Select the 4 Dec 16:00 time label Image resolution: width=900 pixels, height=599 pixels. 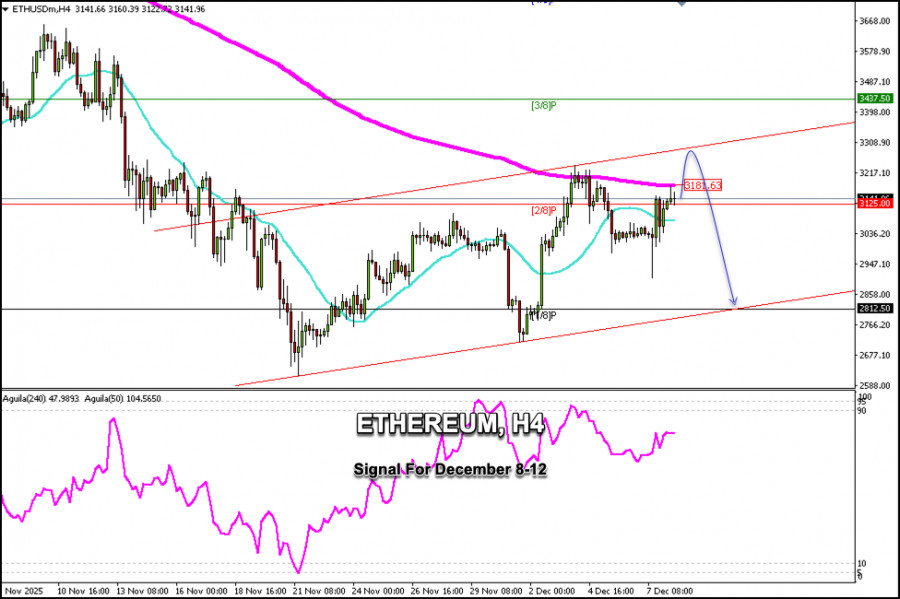pos(611,591)
